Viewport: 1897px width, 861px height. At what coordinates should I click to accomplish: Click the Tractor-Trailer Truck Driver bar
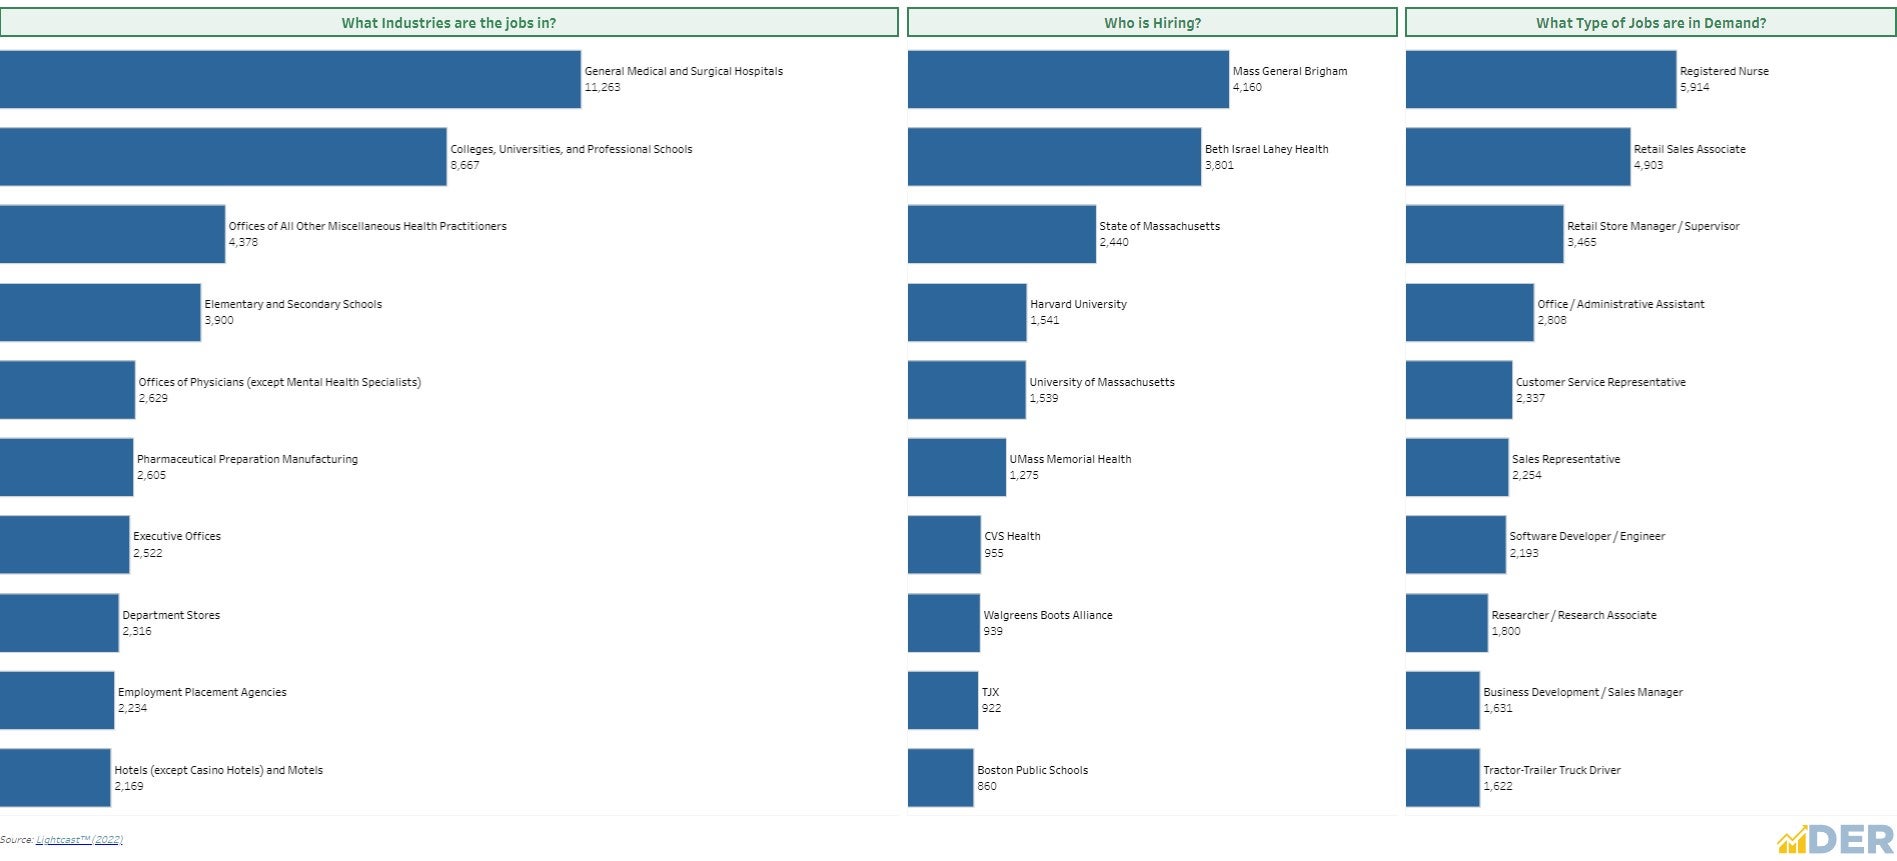coord(1442,778)
